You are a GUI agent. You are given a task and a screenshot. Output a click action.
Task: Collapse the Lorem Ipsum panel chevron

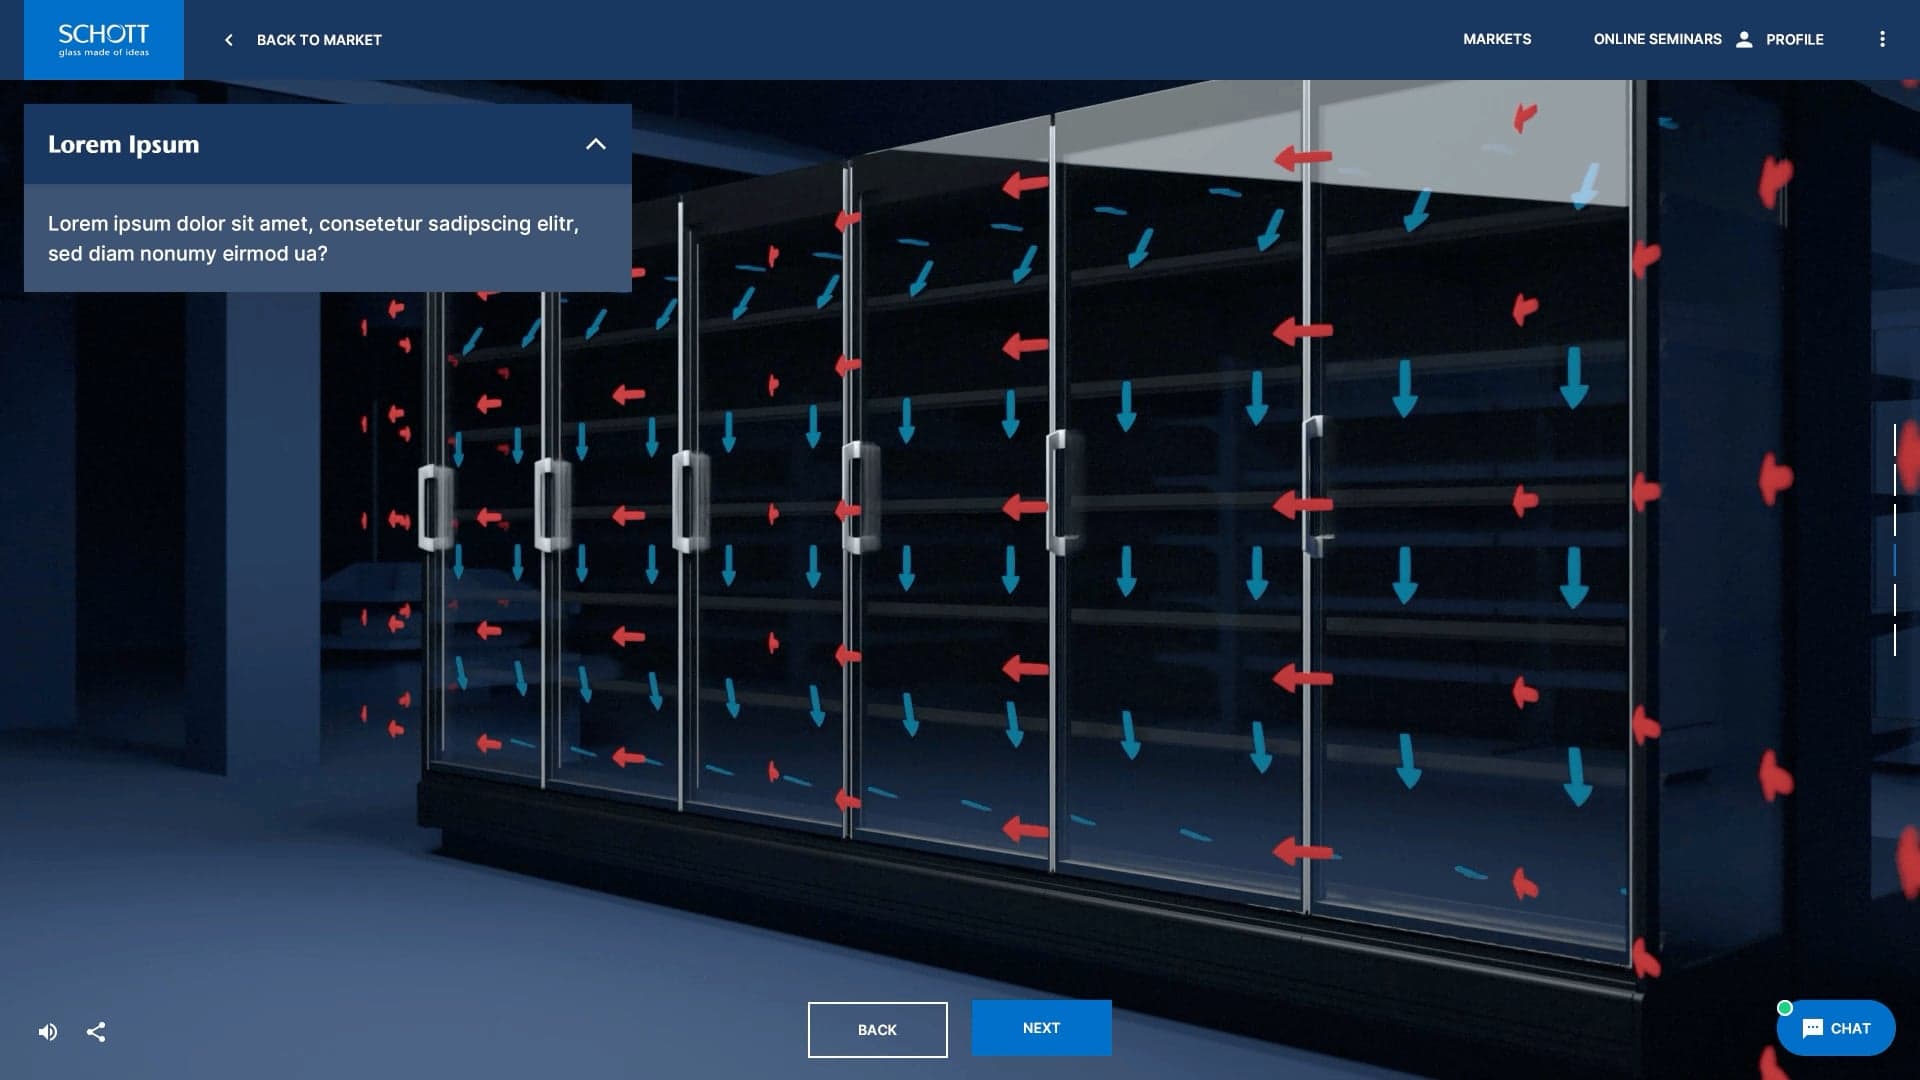[596, 144]
